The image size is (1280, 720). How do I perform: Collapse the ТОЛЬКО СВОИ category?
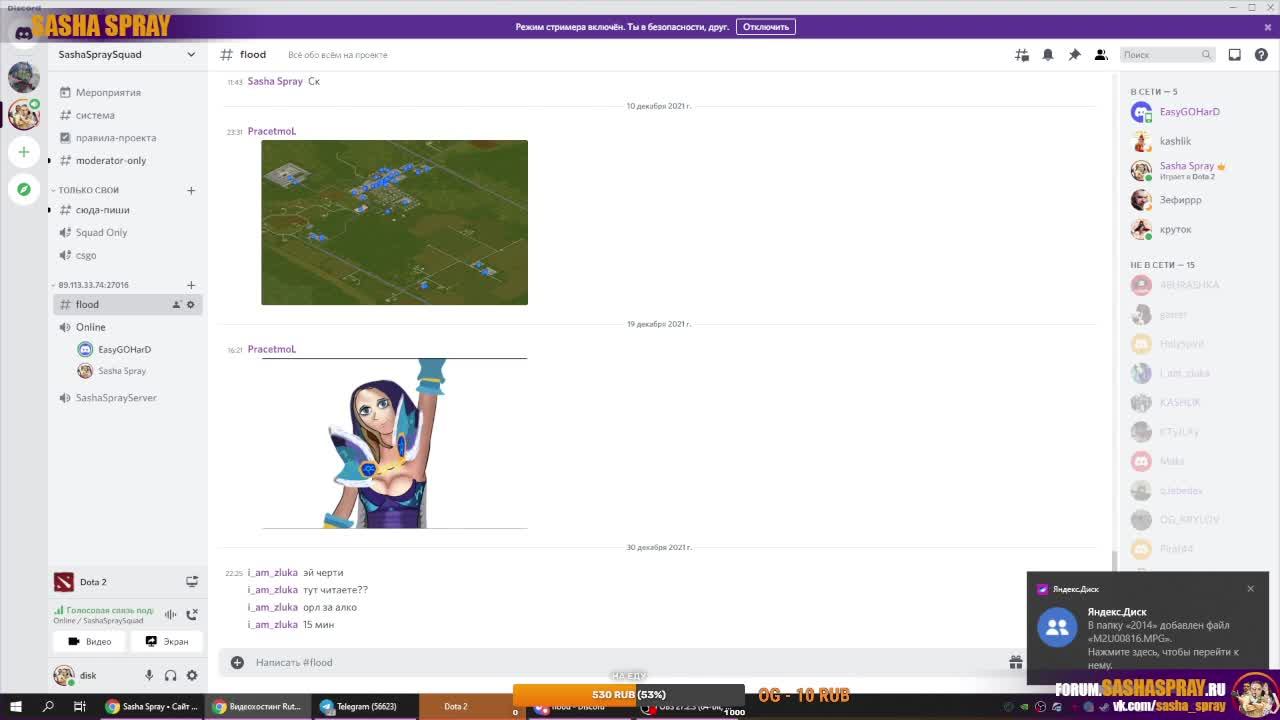pyautogui.click(x=88, y=190)
